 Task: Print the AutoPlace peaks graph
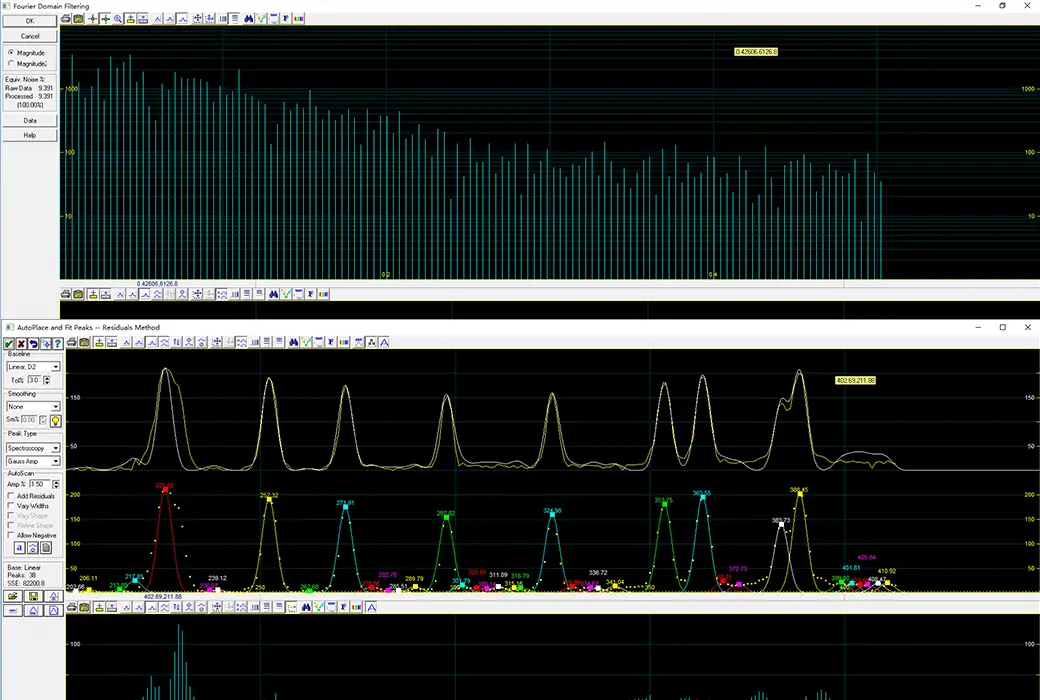[72, 342]
